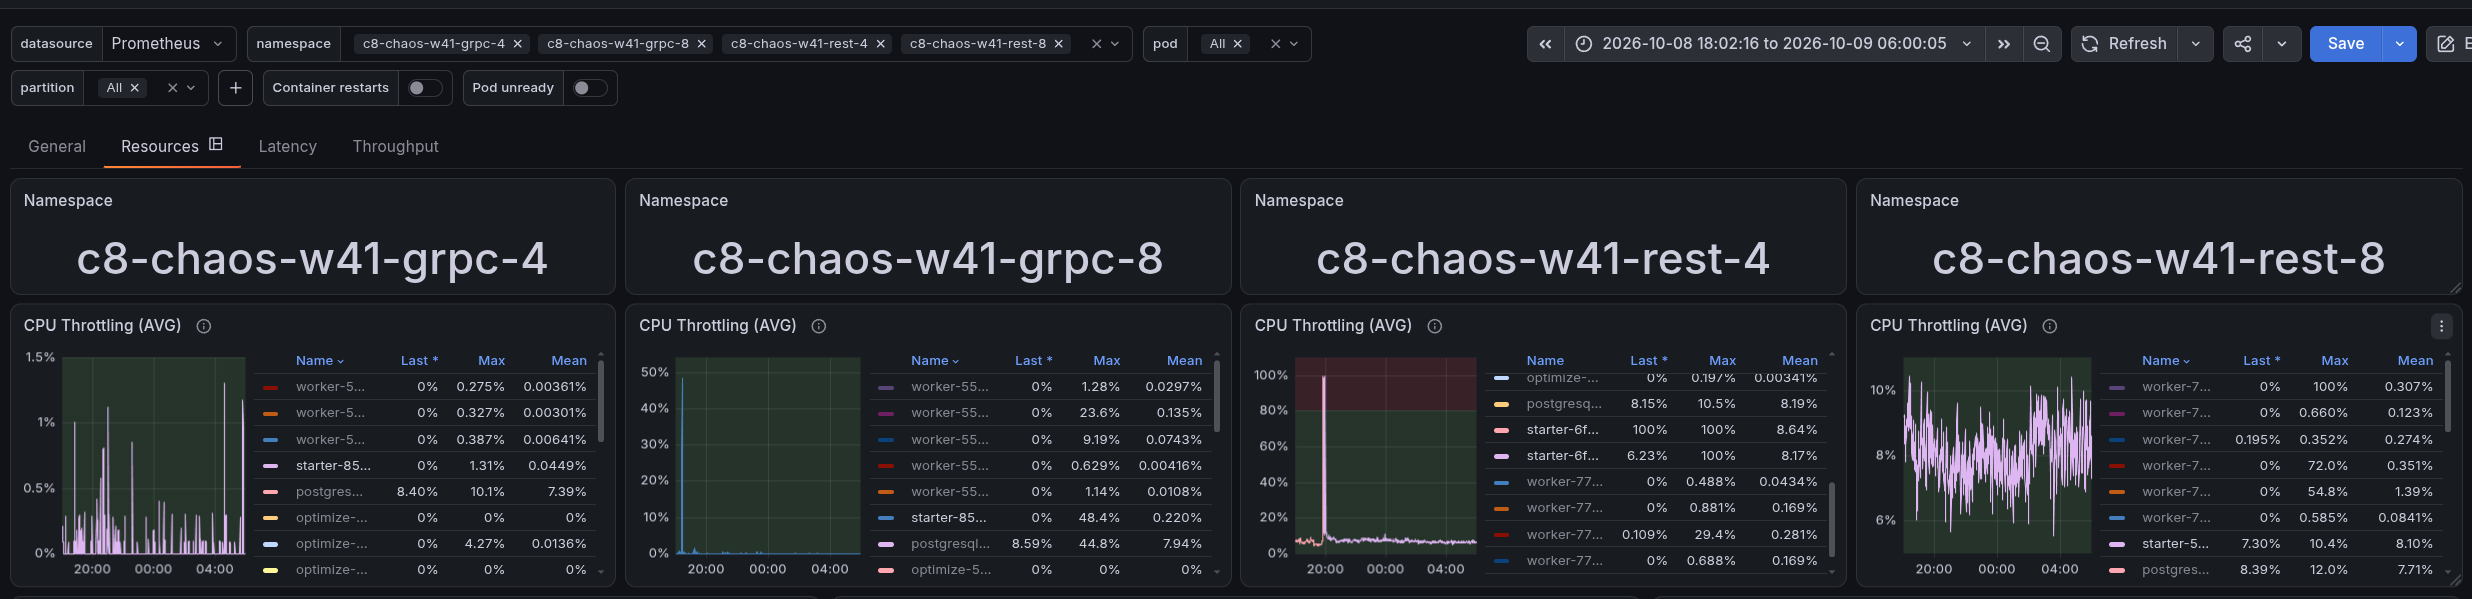
Task: Click the edit pencil icon
Action: click(x=2446, y=44)
